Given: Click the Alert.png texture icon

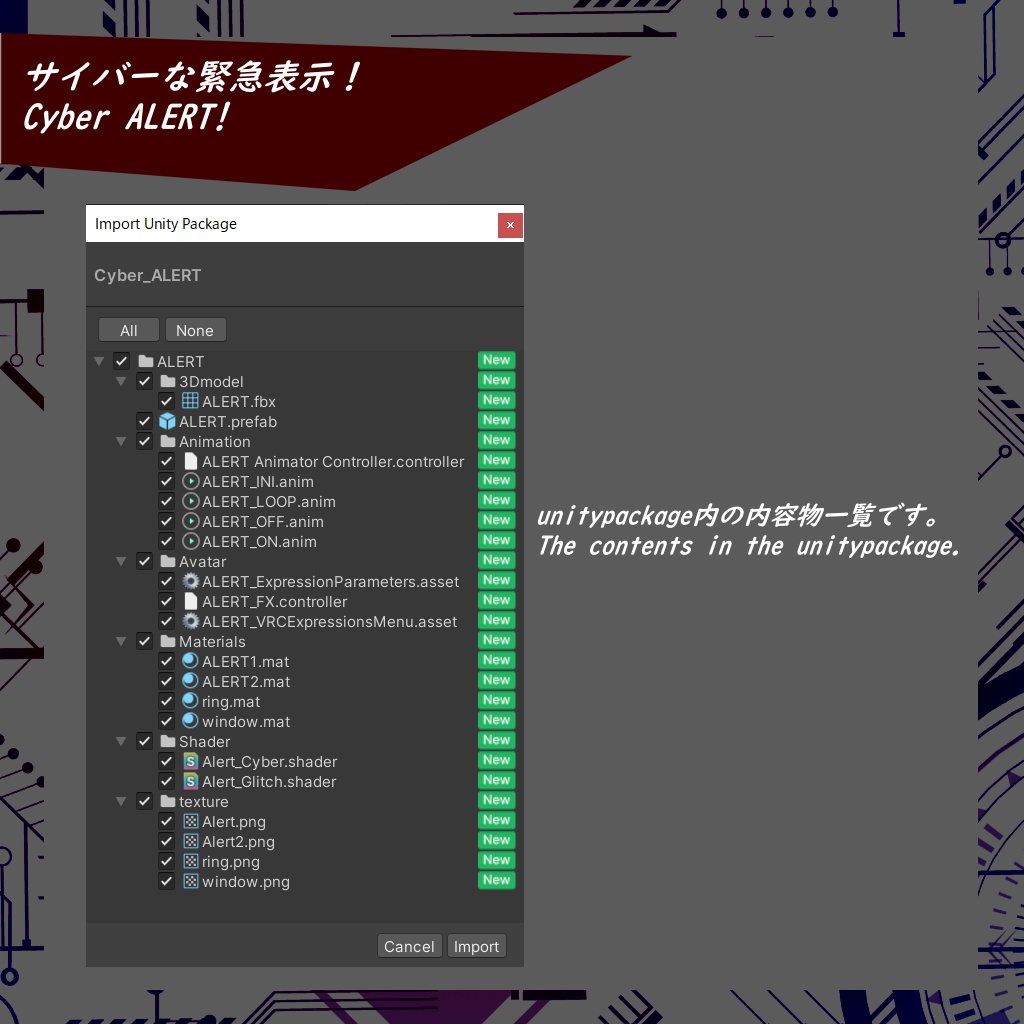Looking at the screenshot, I should (x=190, y=821).
